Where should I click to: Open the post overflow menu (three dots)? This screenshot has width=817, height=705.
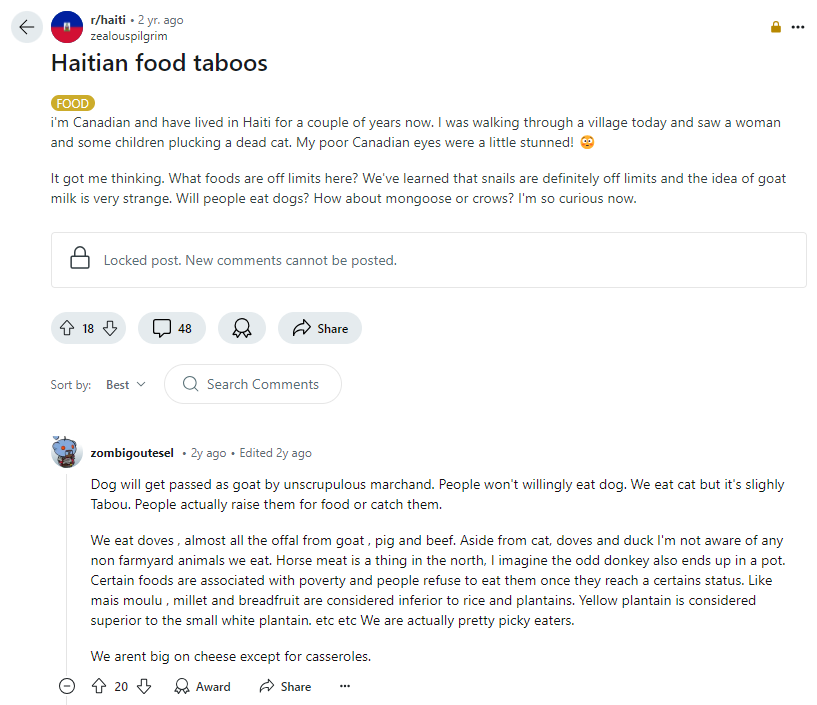(x=797, y=27)
